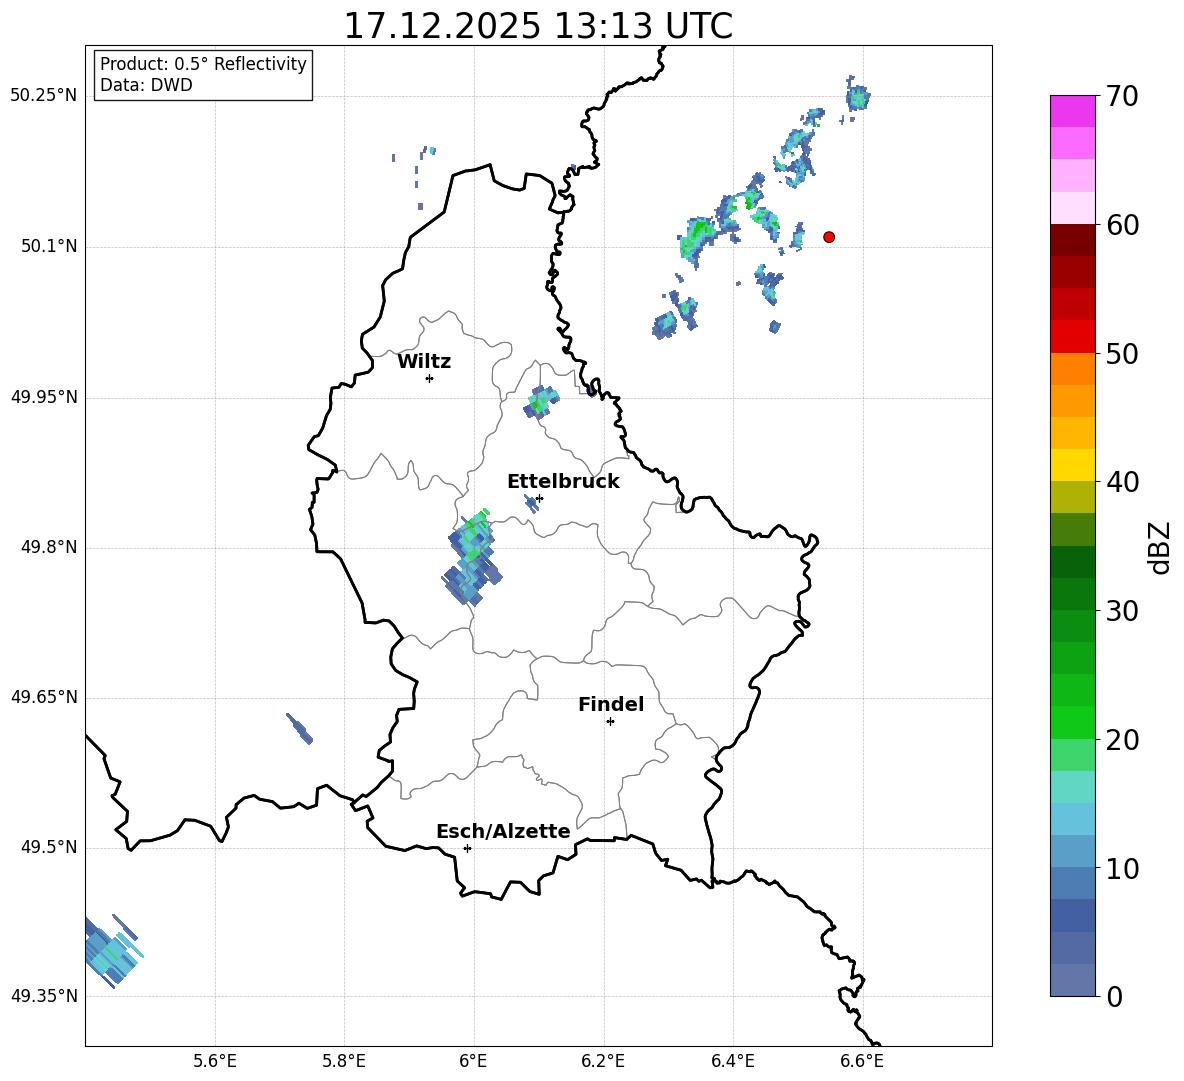Click the 40 tick label on colorbar

(x=1122, y=482)
